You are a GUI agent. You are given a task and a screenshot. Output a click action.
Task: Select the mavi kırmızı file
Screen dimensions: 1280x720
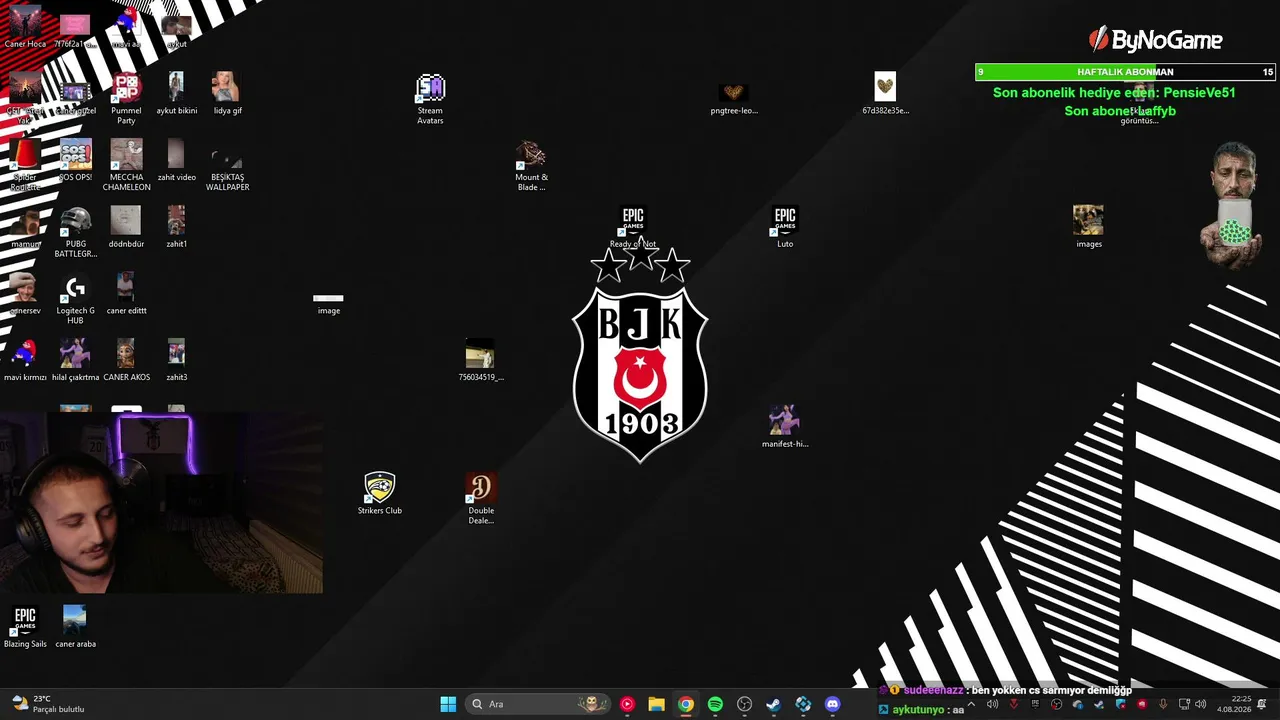pyautogui.click(x=25, y=361)
